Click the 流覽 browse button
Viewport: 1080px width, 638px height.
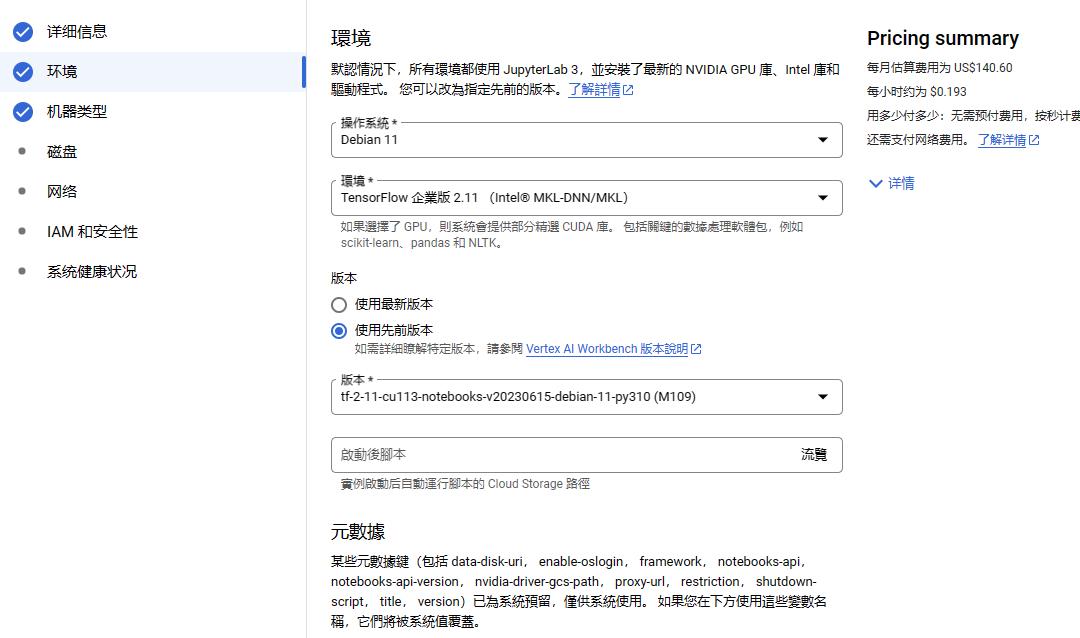coord(814,455)
